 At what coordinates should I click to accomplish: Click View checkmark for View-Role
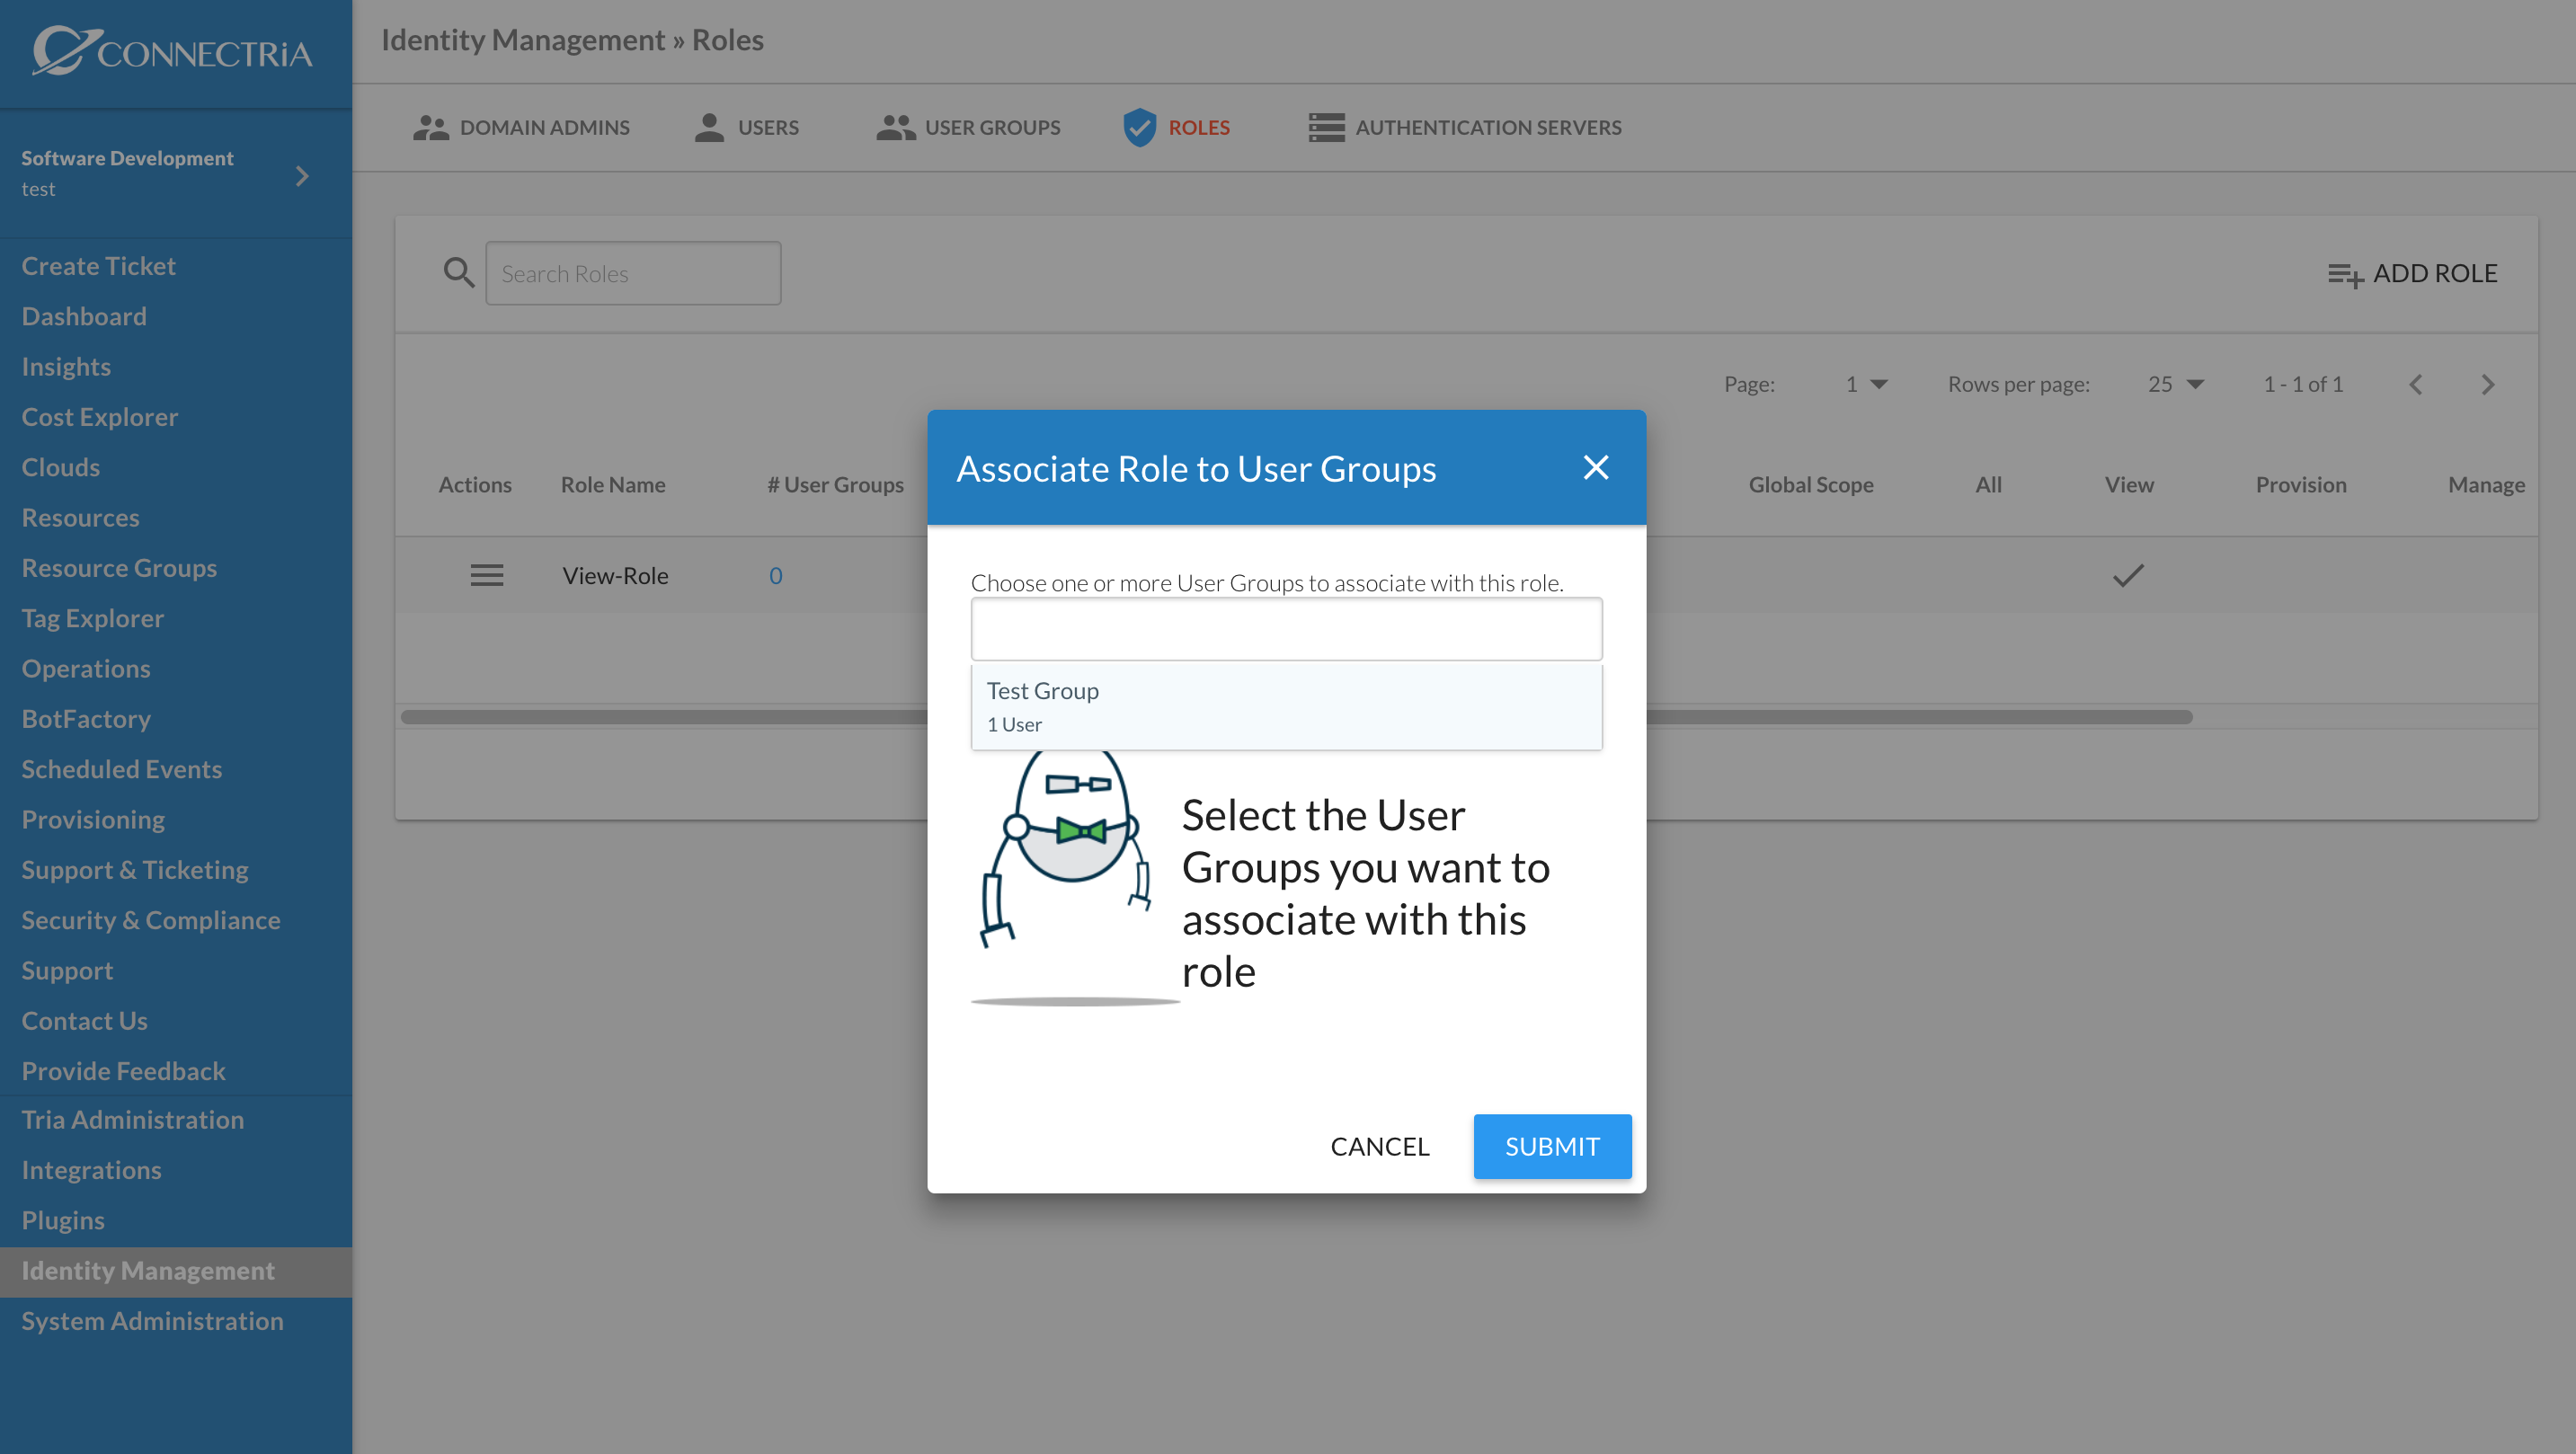[2128, 575]
